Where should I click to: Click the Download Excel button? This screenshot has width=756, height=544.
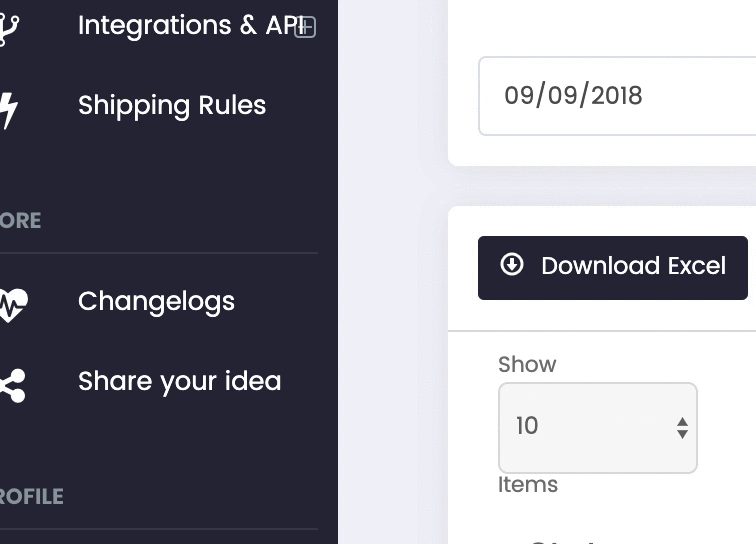(613, 268)
